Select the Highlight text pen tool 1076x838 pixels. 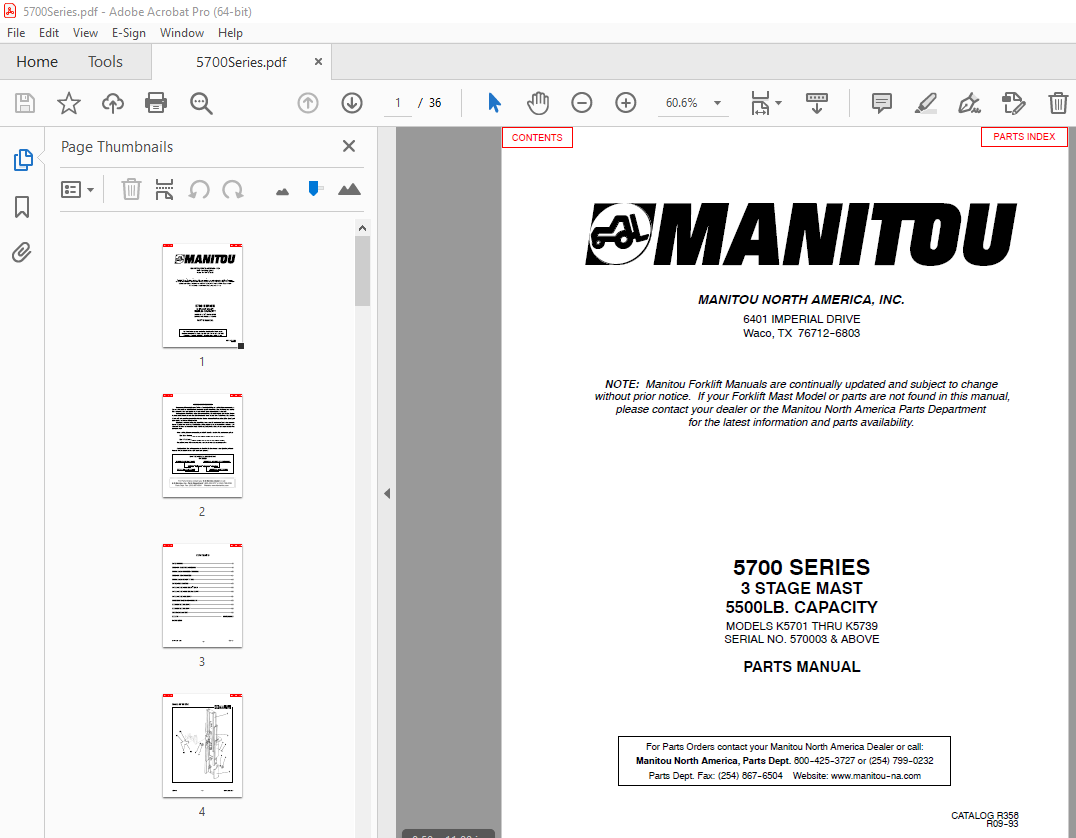(x=926, y=103)
